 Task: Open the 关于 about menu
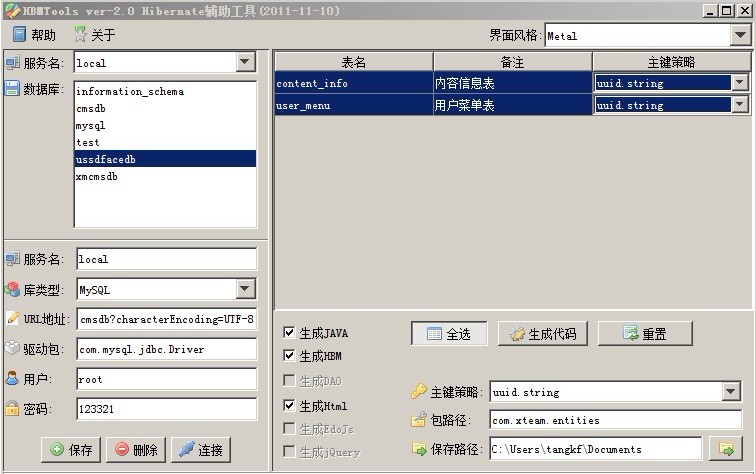(x=94, y=35)
